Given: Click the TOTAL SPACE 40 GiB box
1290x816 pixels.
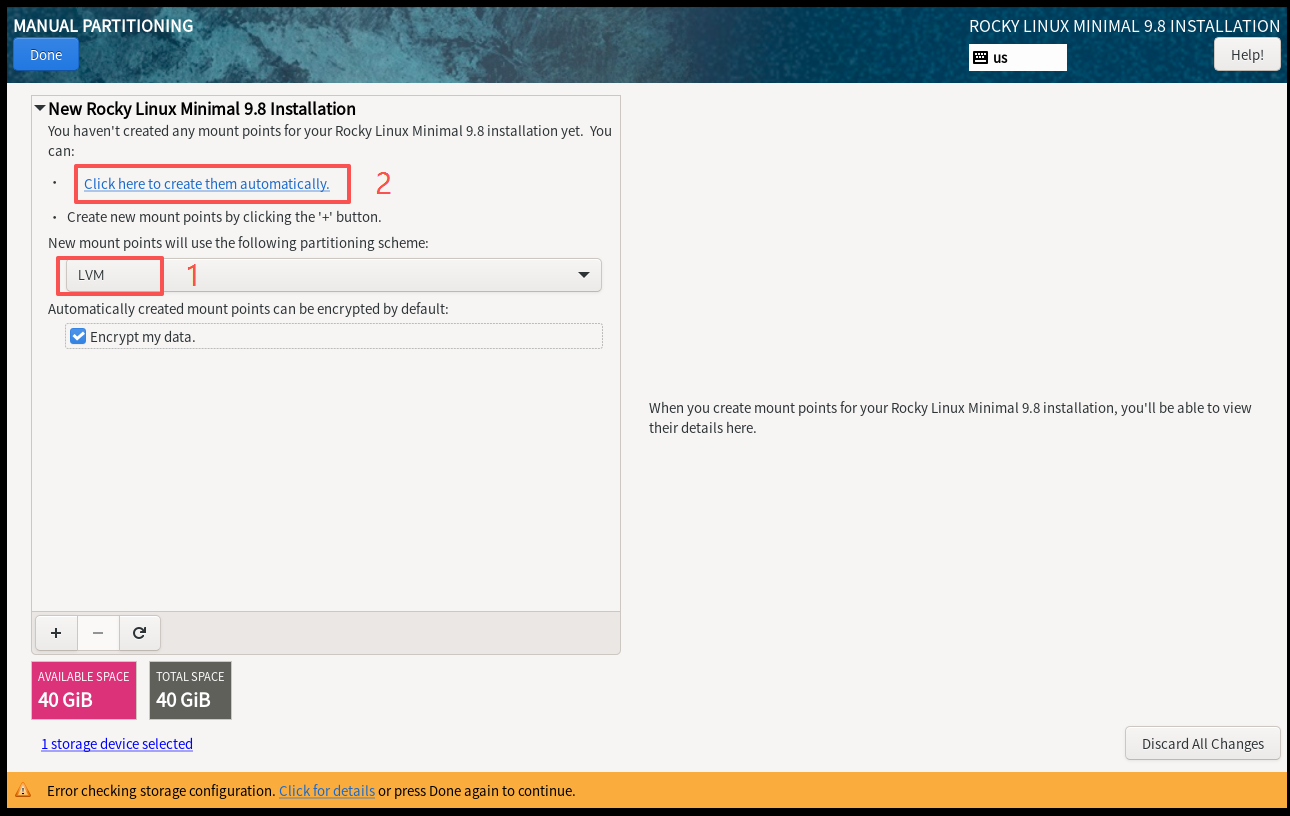Looking at the screenshot, I should (x=190, y=690).
